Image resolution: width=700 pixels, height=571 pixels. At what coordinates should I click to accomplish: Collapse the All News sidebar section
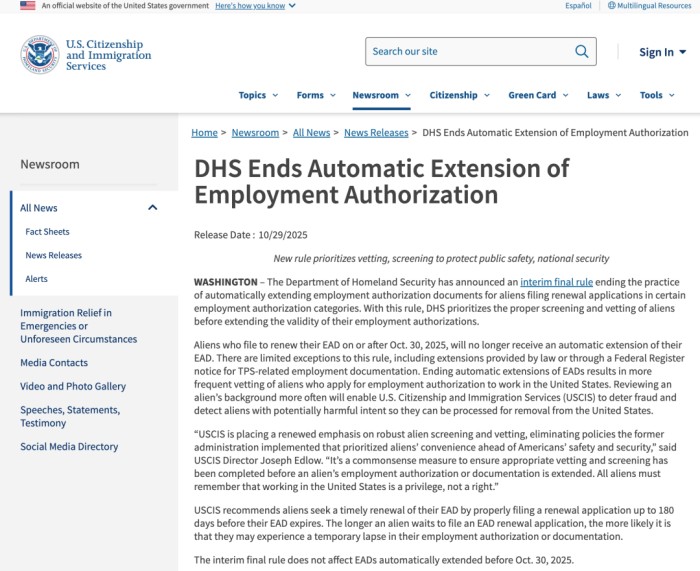pyautogui.click(x=152, y=208)
